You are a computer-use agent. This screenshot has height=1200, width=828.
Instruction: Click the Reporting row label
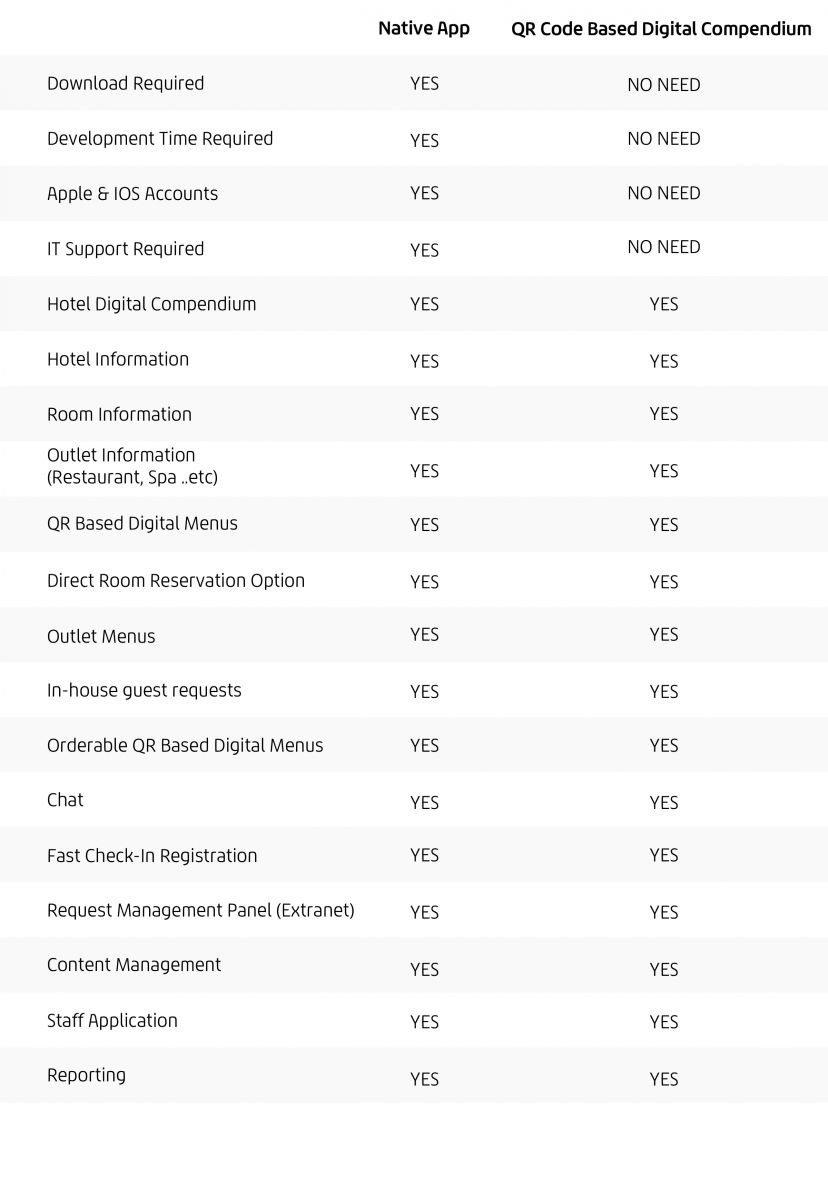click(x=86, y=1076)
